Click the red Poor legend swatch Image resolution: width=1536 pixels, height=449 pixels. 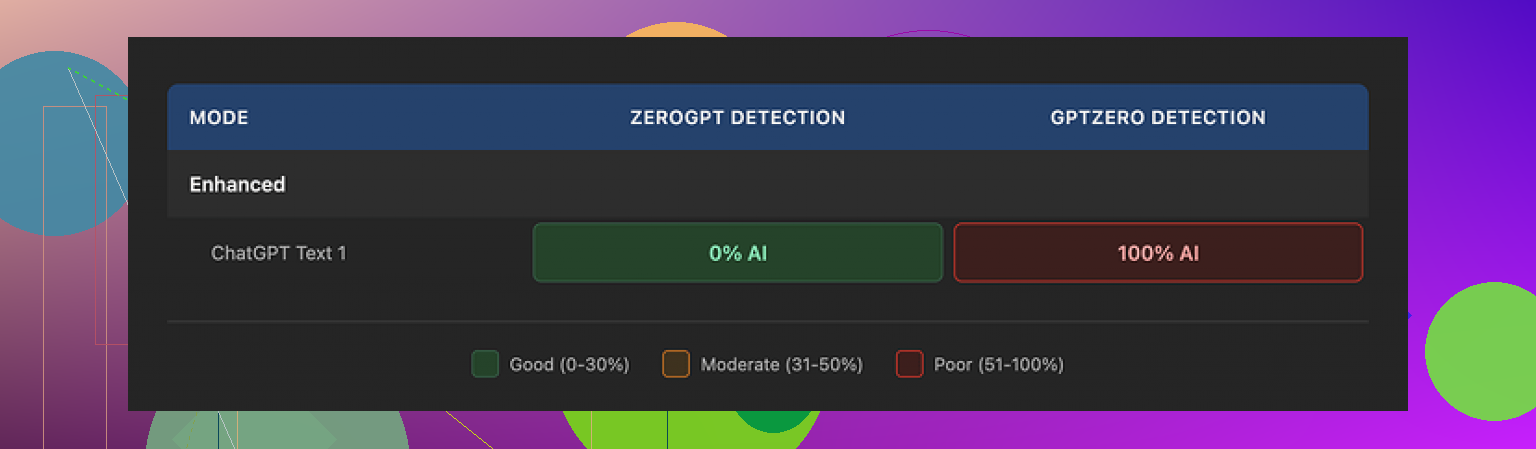click(909, 364)
